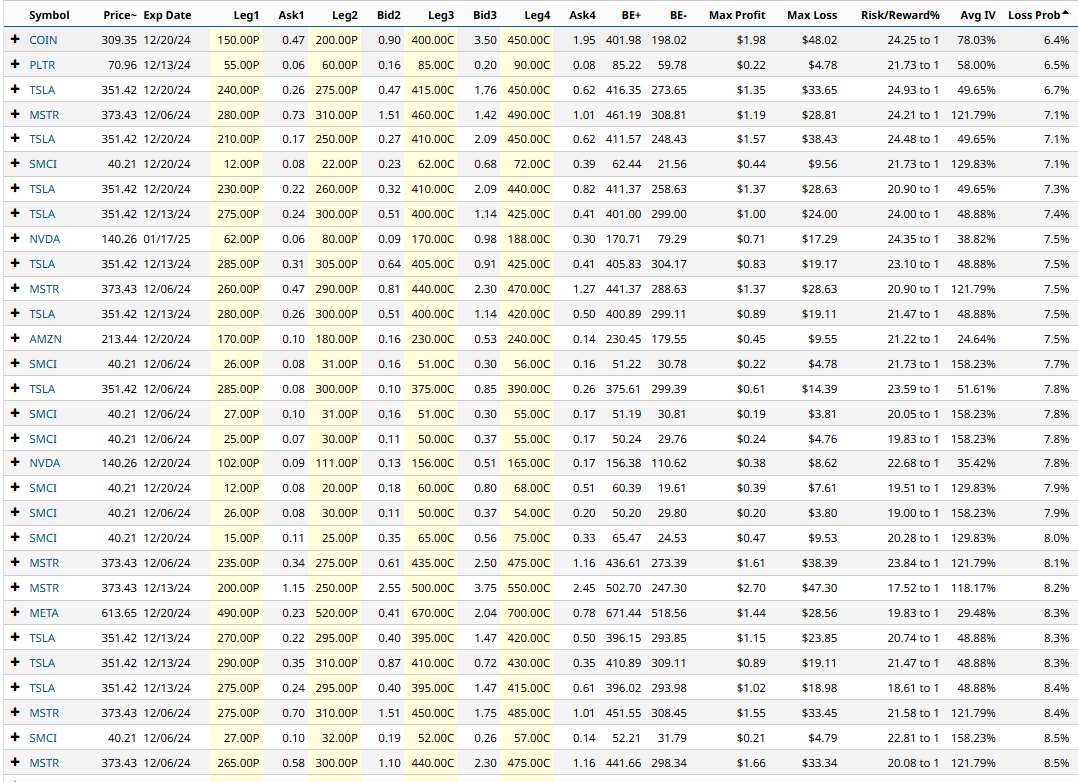
Task: Select the 188.00C Leg4 cell
Action: pyautogui.click(x=529, y=239)
